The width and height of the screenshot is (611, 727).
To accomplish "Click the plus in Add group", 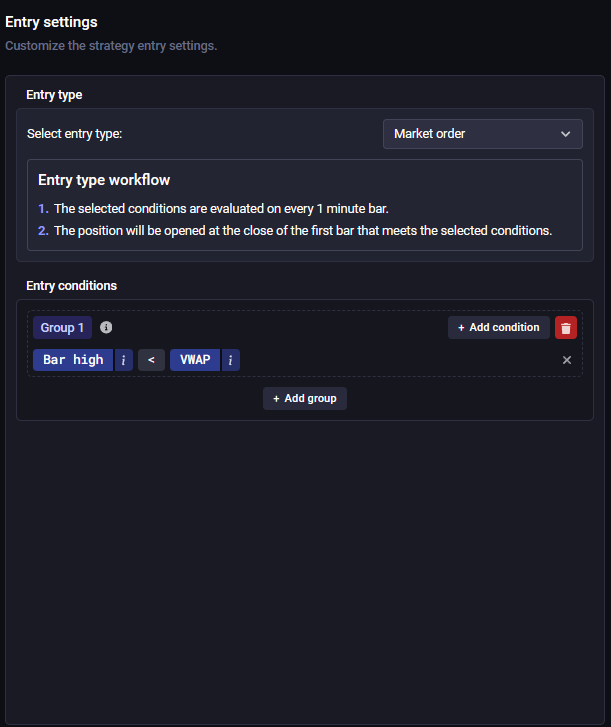I will (x=276, y=399).
